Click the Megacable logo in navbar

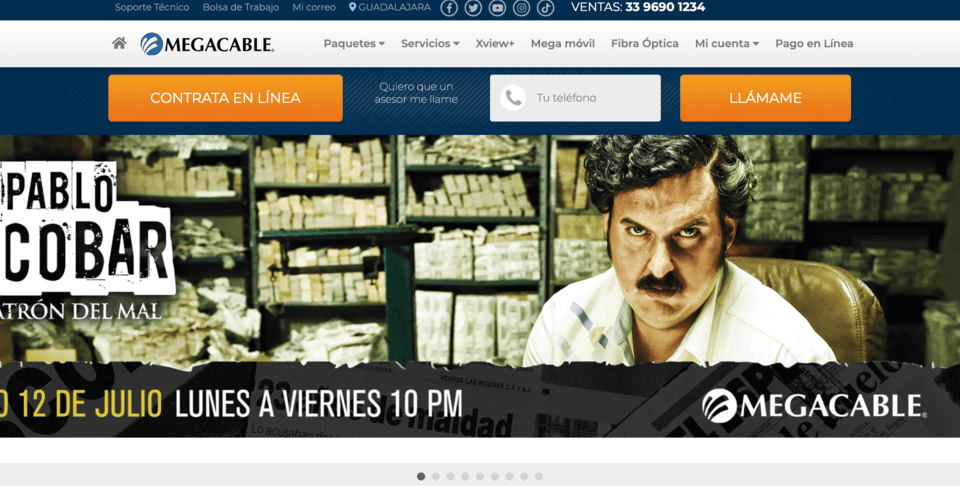click(207, 43)
